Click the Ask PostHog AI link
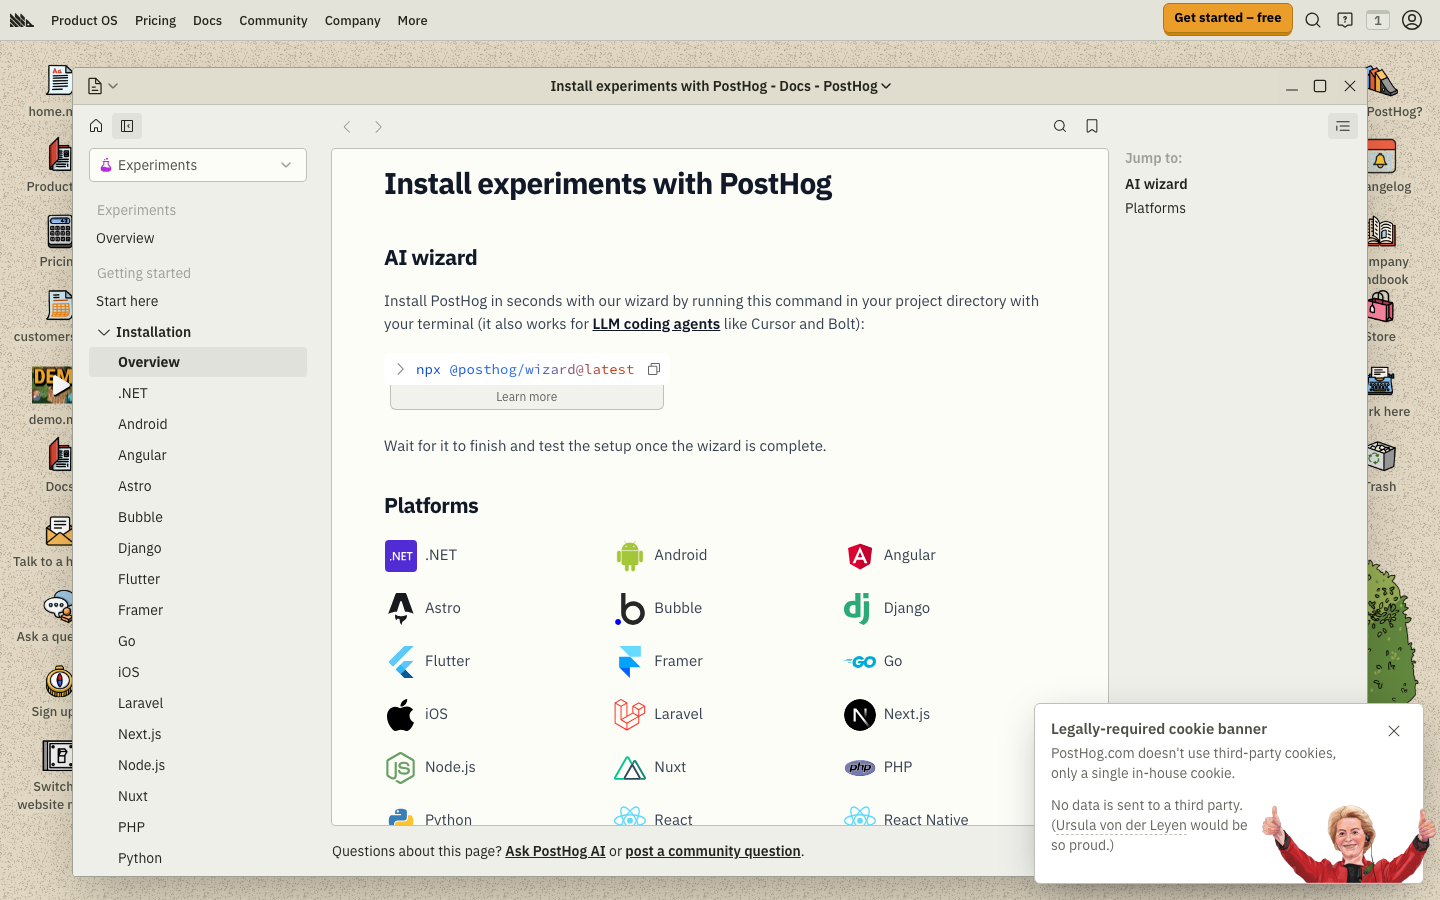 pyautogui.click(x=555, y=851)
